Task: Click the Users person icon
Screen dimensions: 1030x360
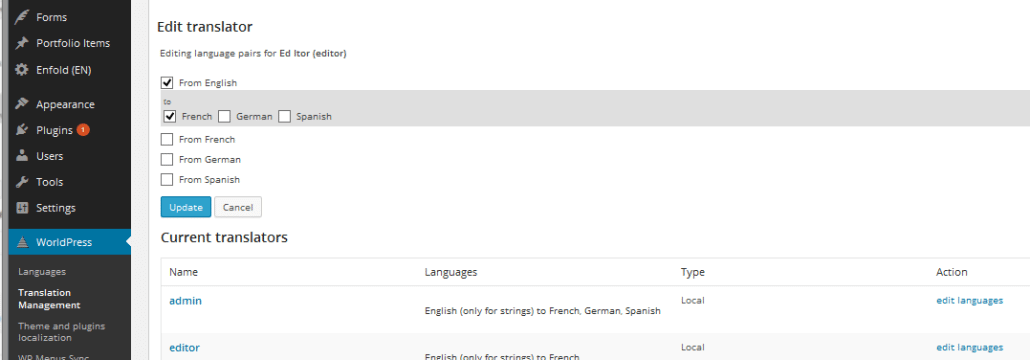Action: coord(22,156)
